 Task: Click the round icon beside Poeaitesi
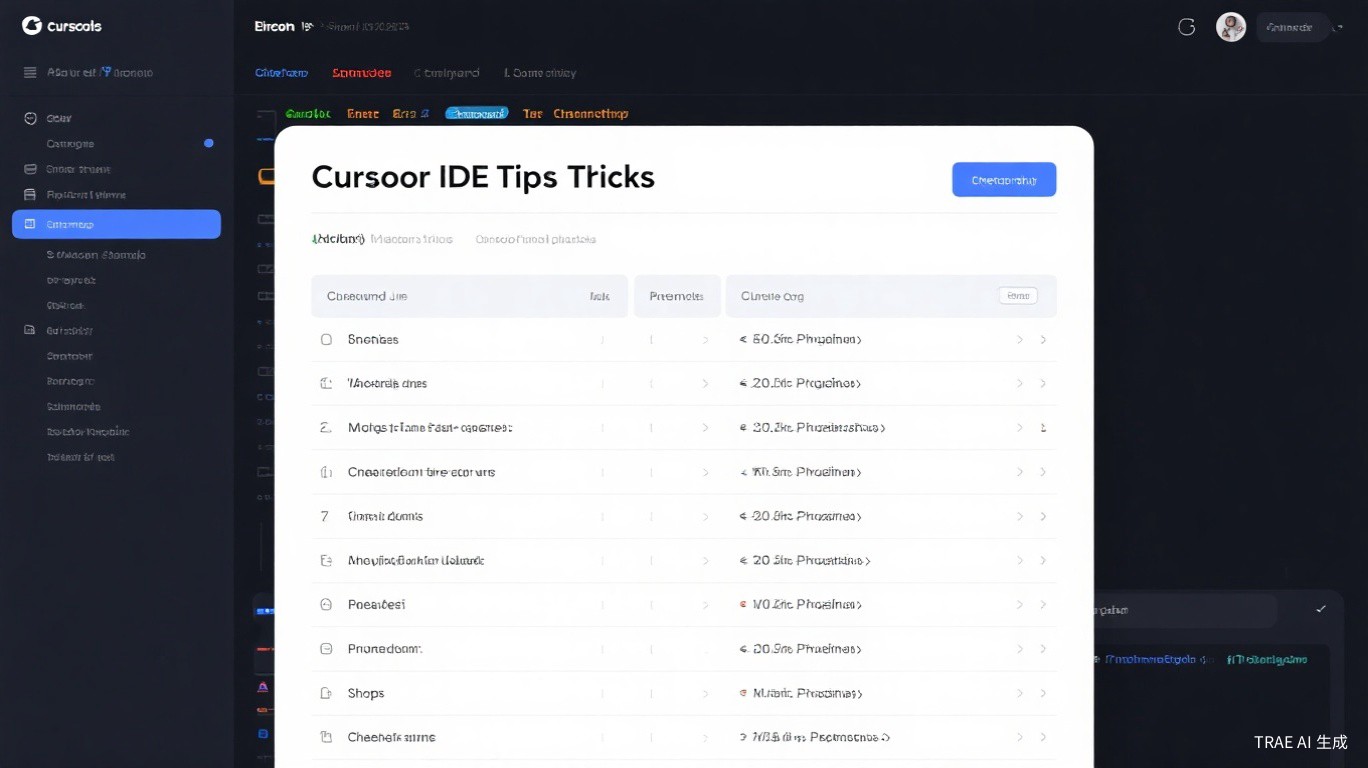(x=325, y=604)
